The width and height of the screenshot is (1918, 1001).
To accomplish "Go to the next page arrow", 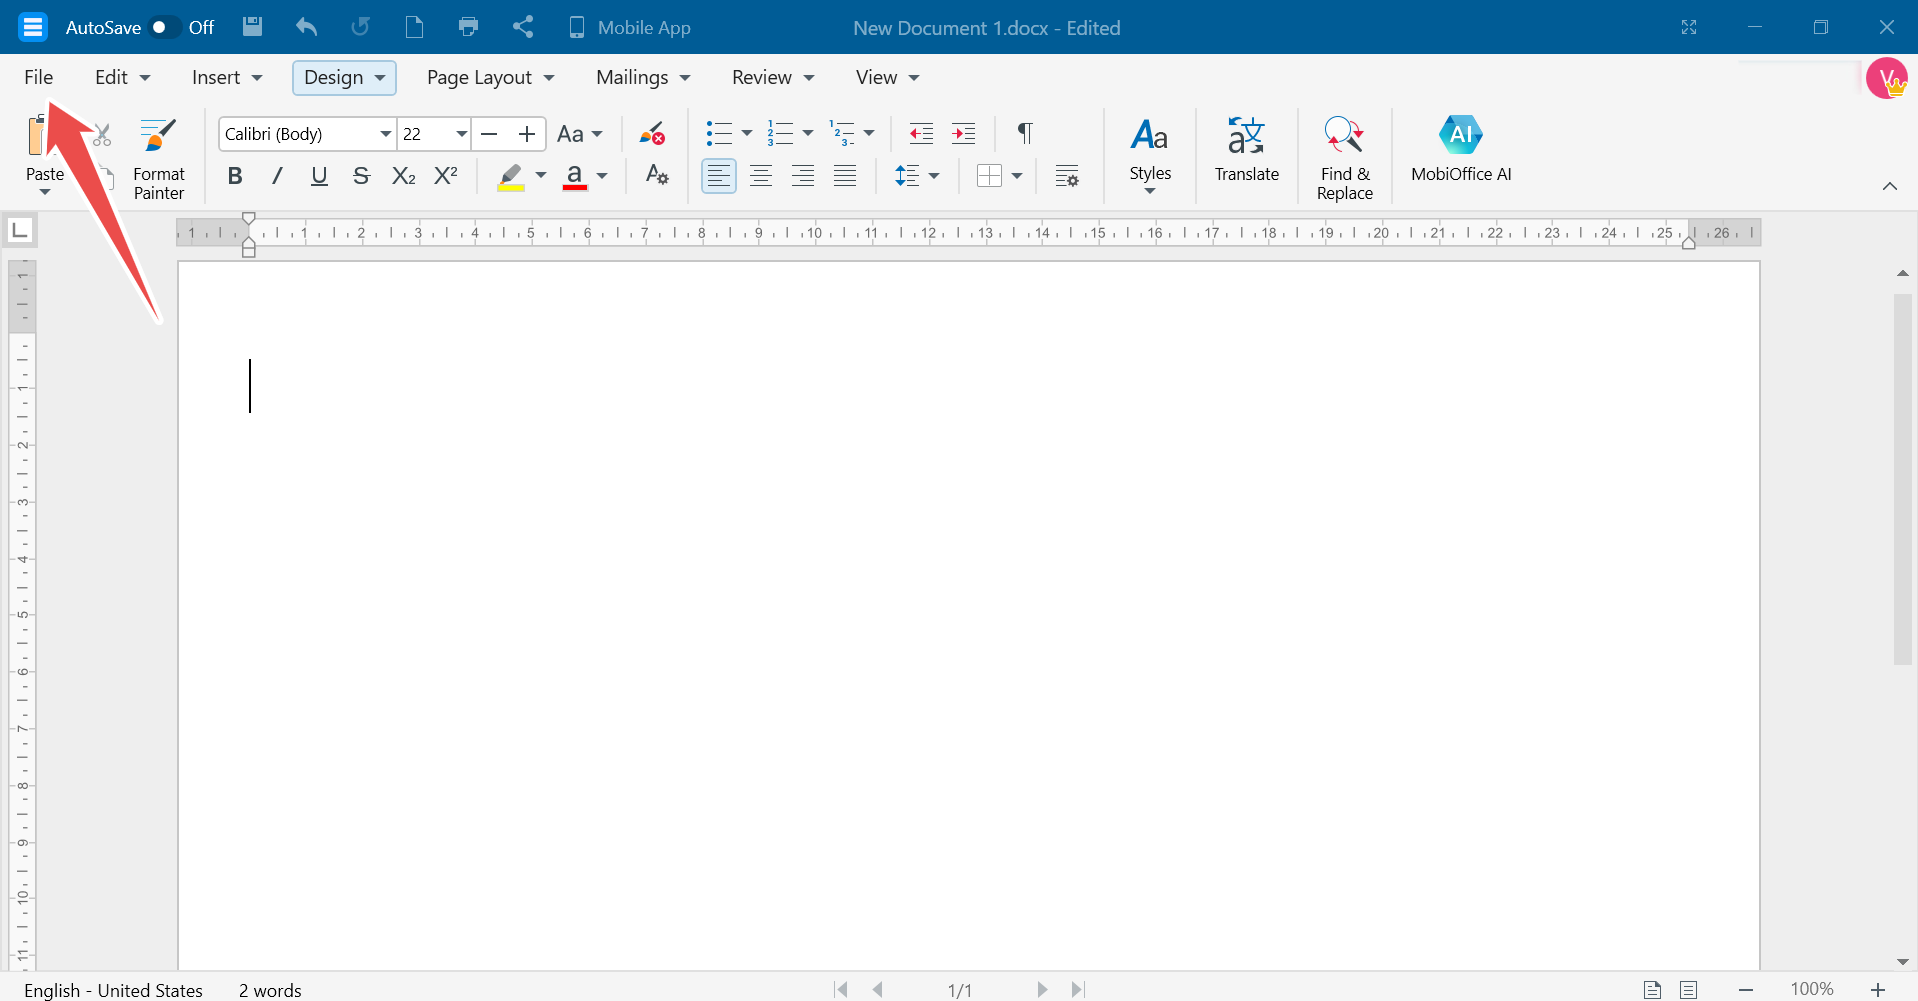I will click(1042, 989).
